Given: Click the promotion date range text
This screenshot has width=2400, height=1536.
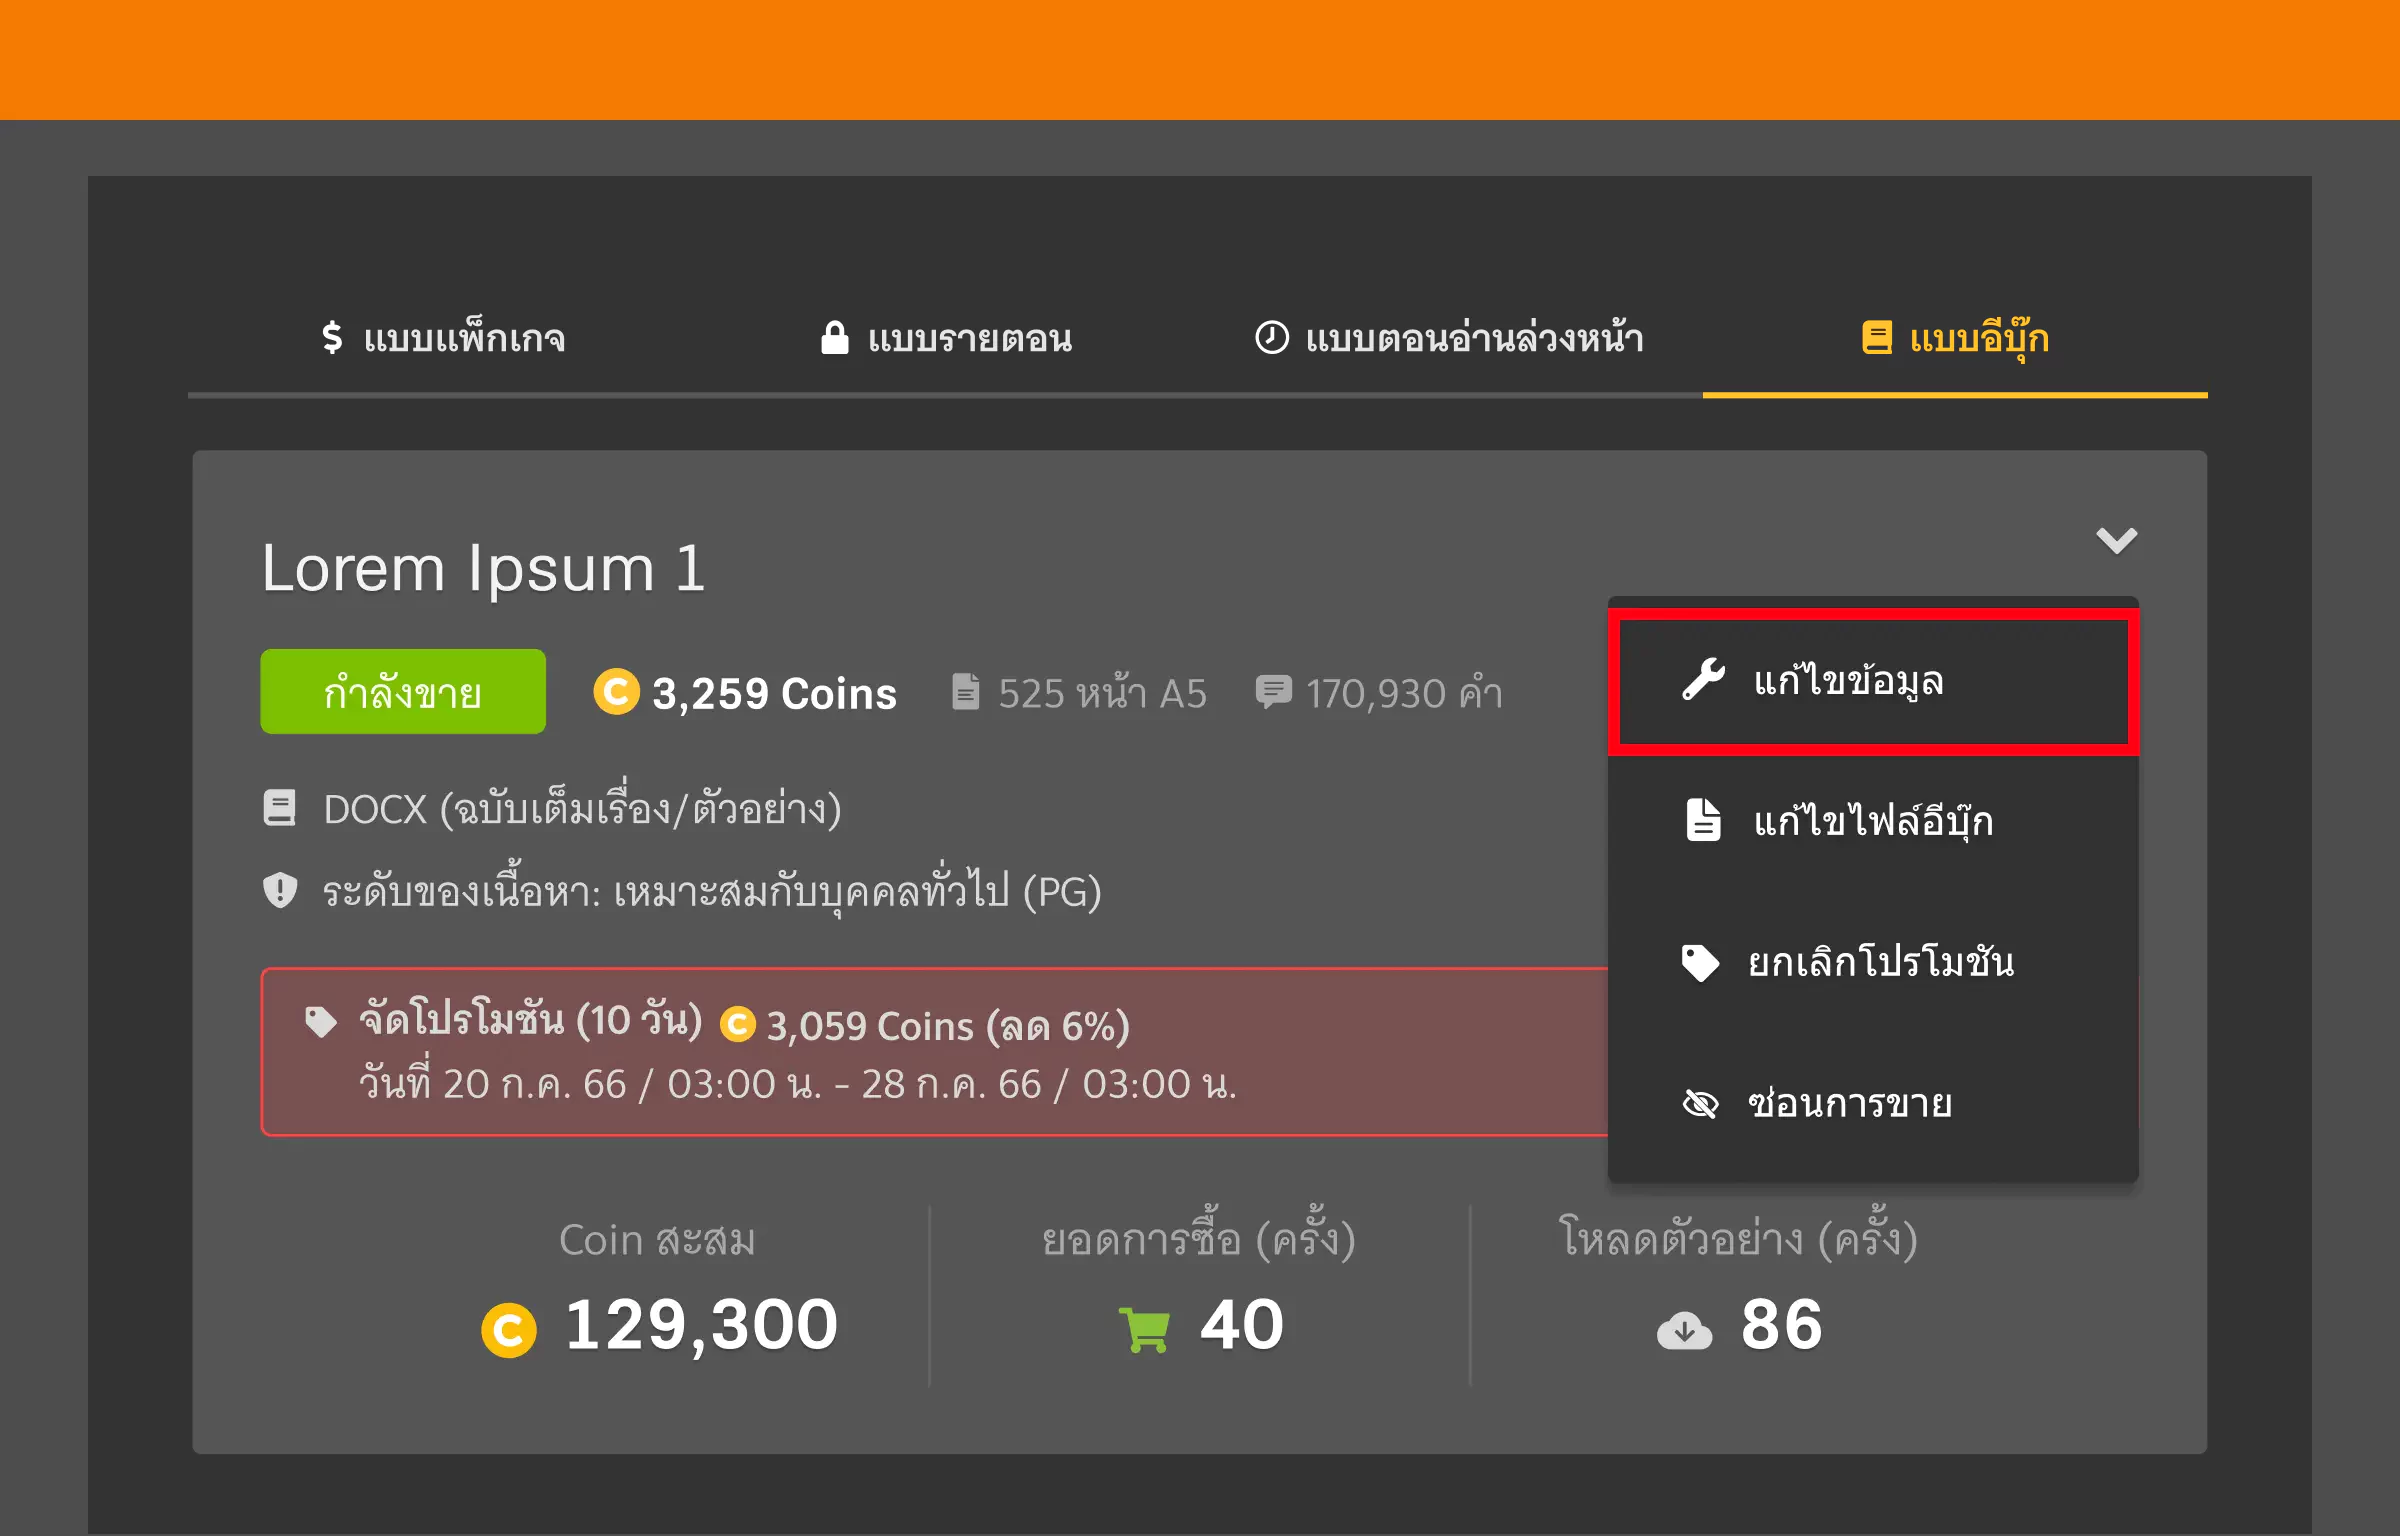Looking at the screenshot, I should [798, 1083].
